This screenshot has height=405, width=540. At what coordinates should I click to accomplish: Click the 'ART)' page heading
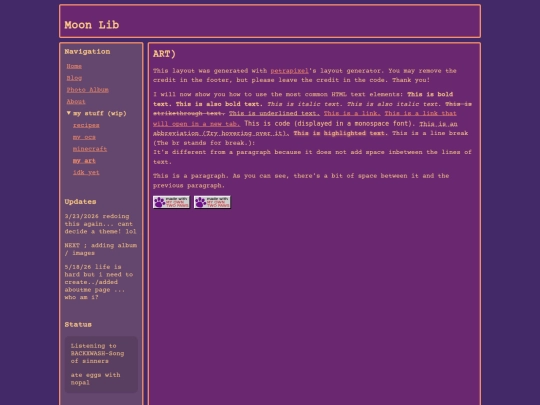[164, 54]
